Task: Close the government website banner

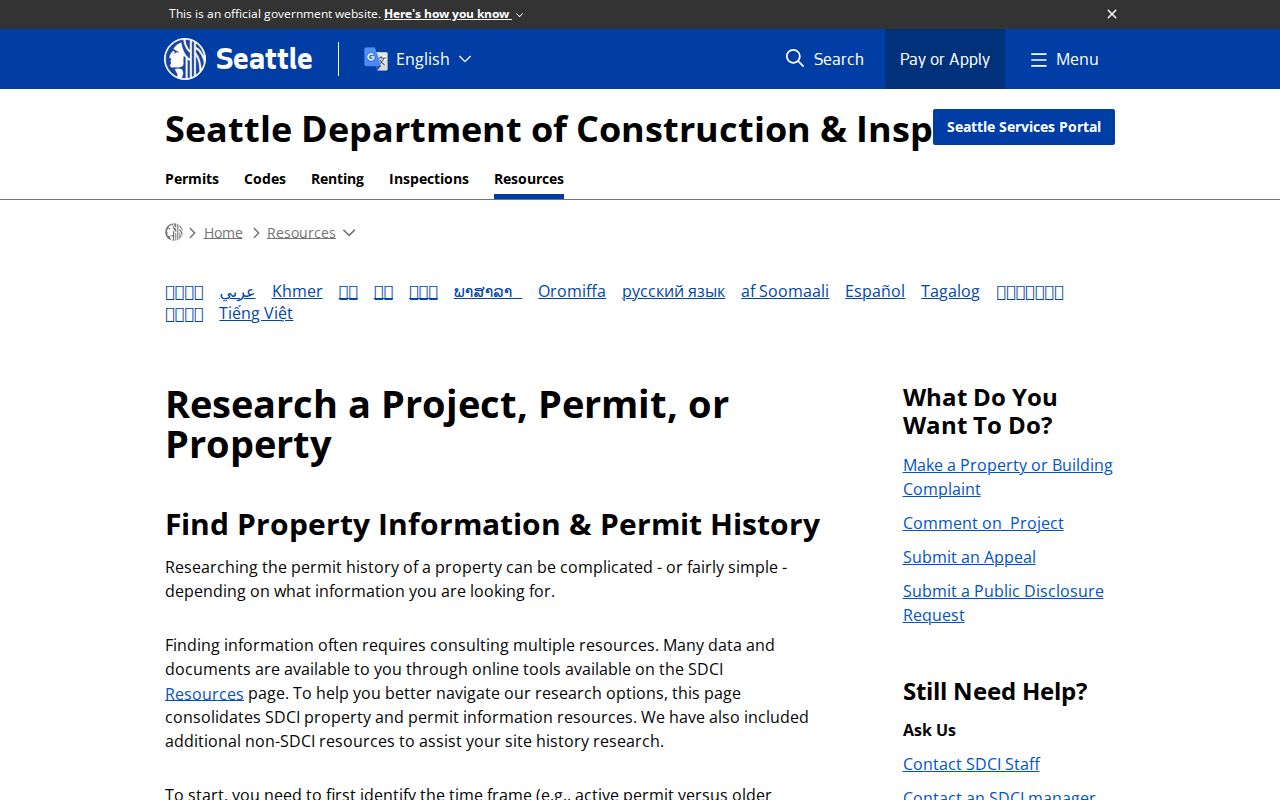Action: pos(1112,14)
